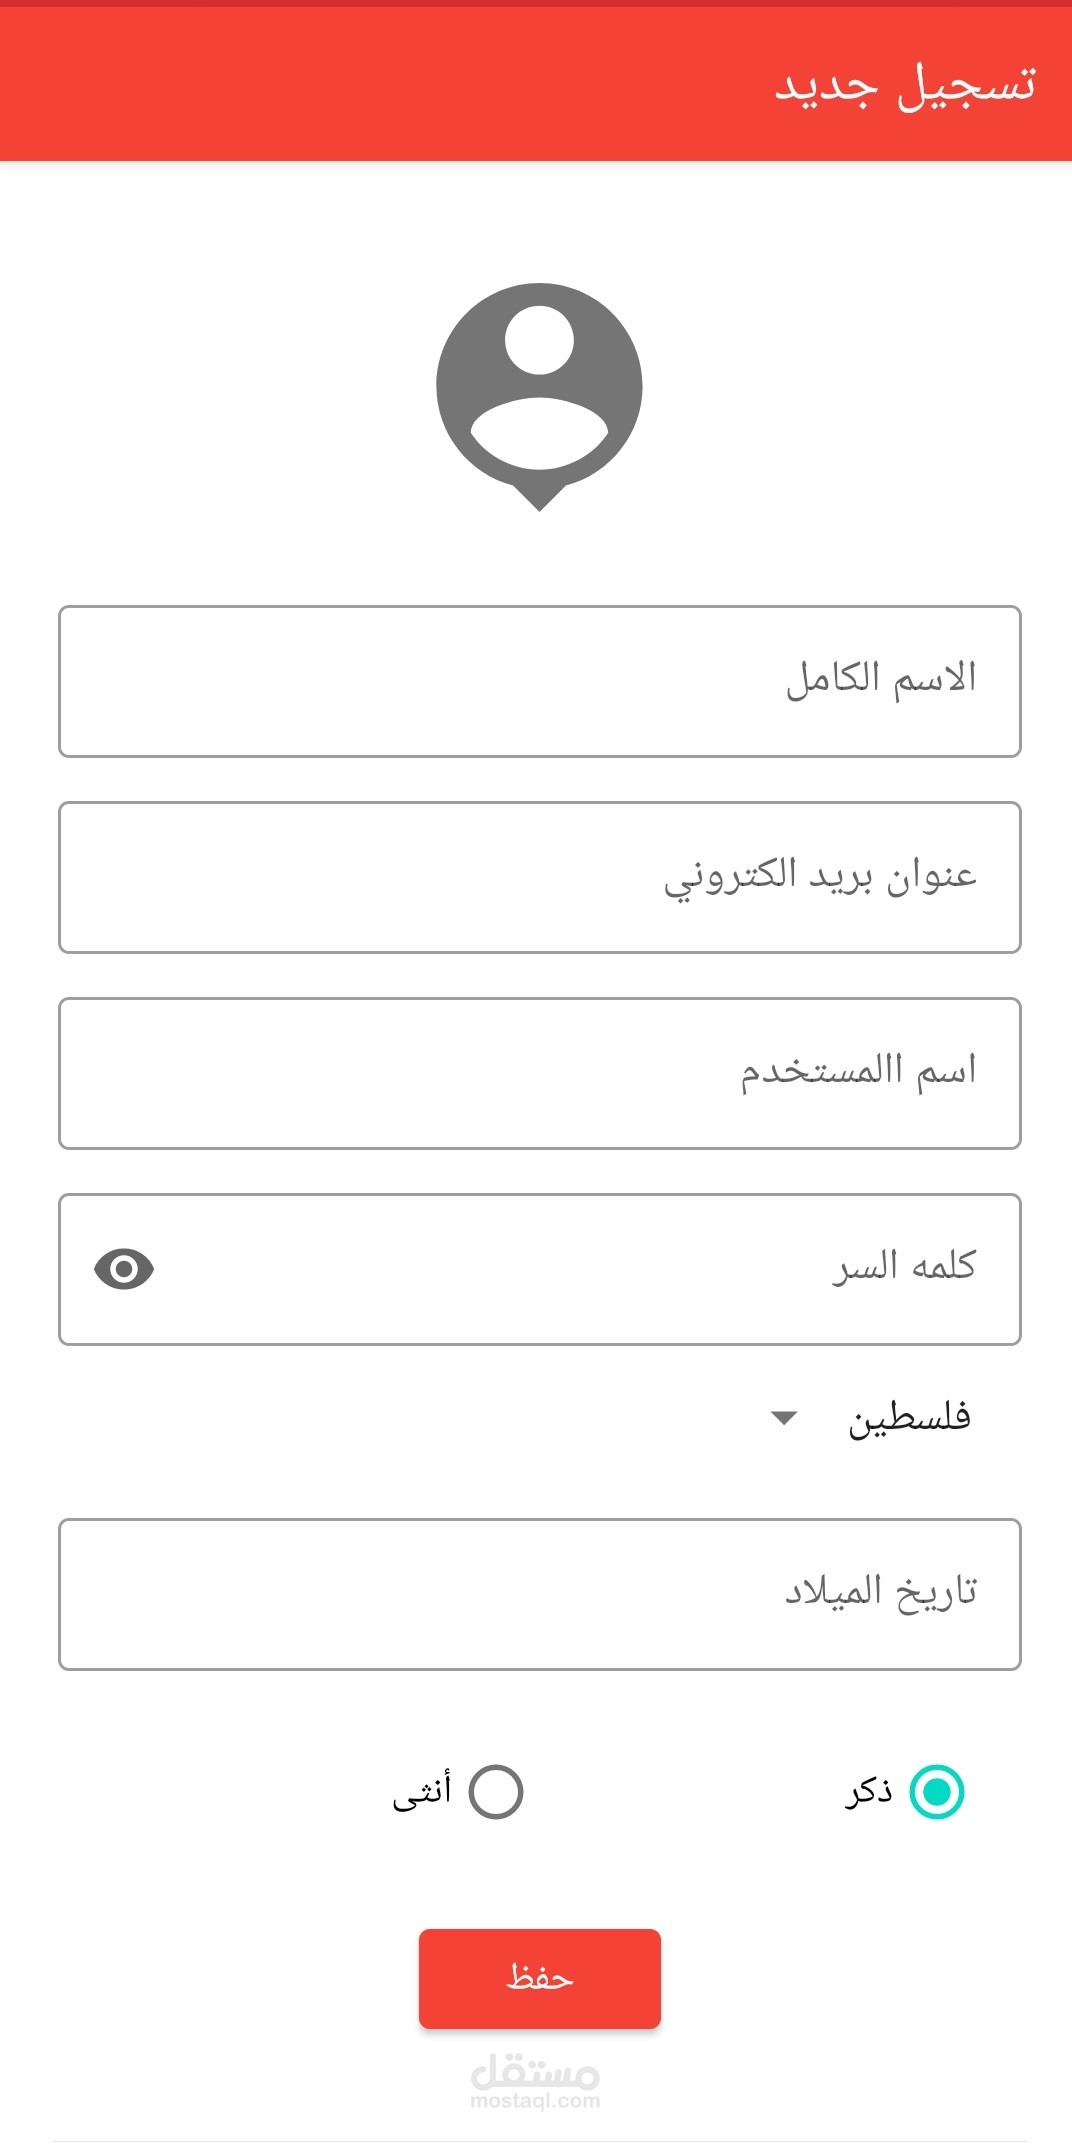This screenshot has width=1072, height=2155.
Task: Click the country dropdown arrow
Action: (784, 1418)
